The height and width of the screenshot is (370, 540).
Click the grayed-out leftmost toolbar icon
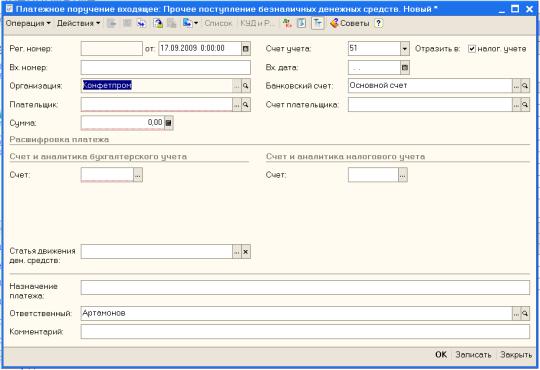coord(112,23)
